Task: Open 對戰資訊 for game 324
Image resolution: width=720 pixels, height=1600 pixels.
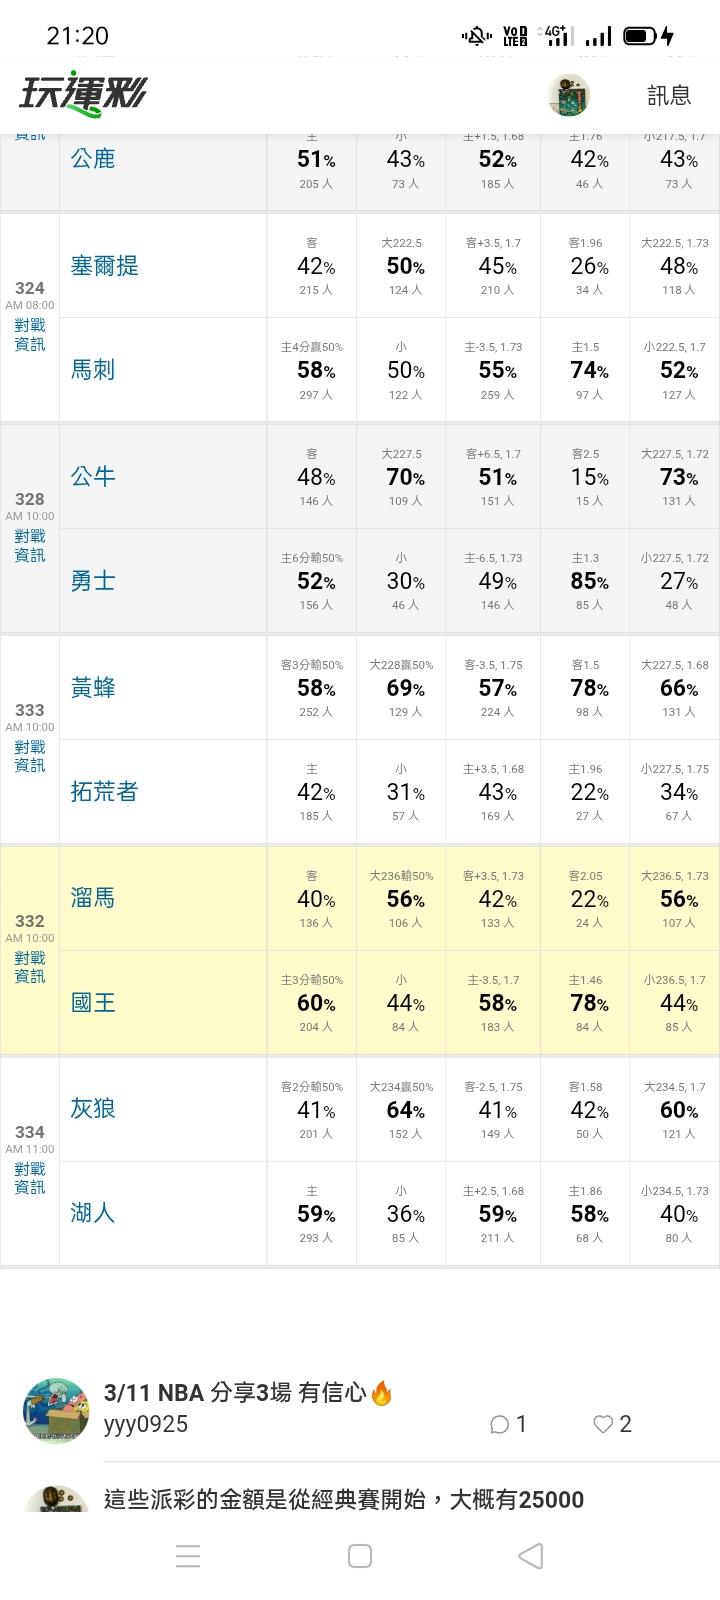Action: pyautogui.click(x=30, y=335)
